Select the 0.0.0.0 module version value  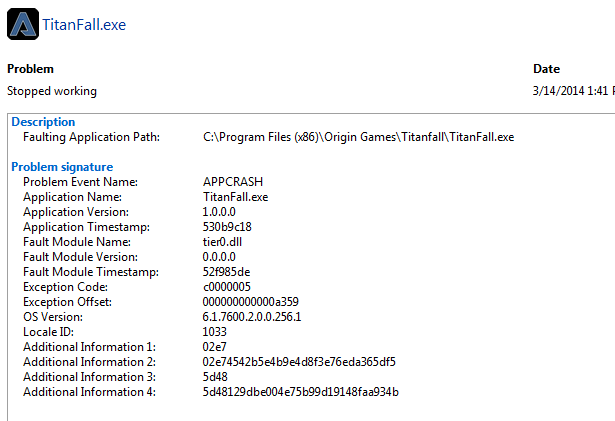219,257
